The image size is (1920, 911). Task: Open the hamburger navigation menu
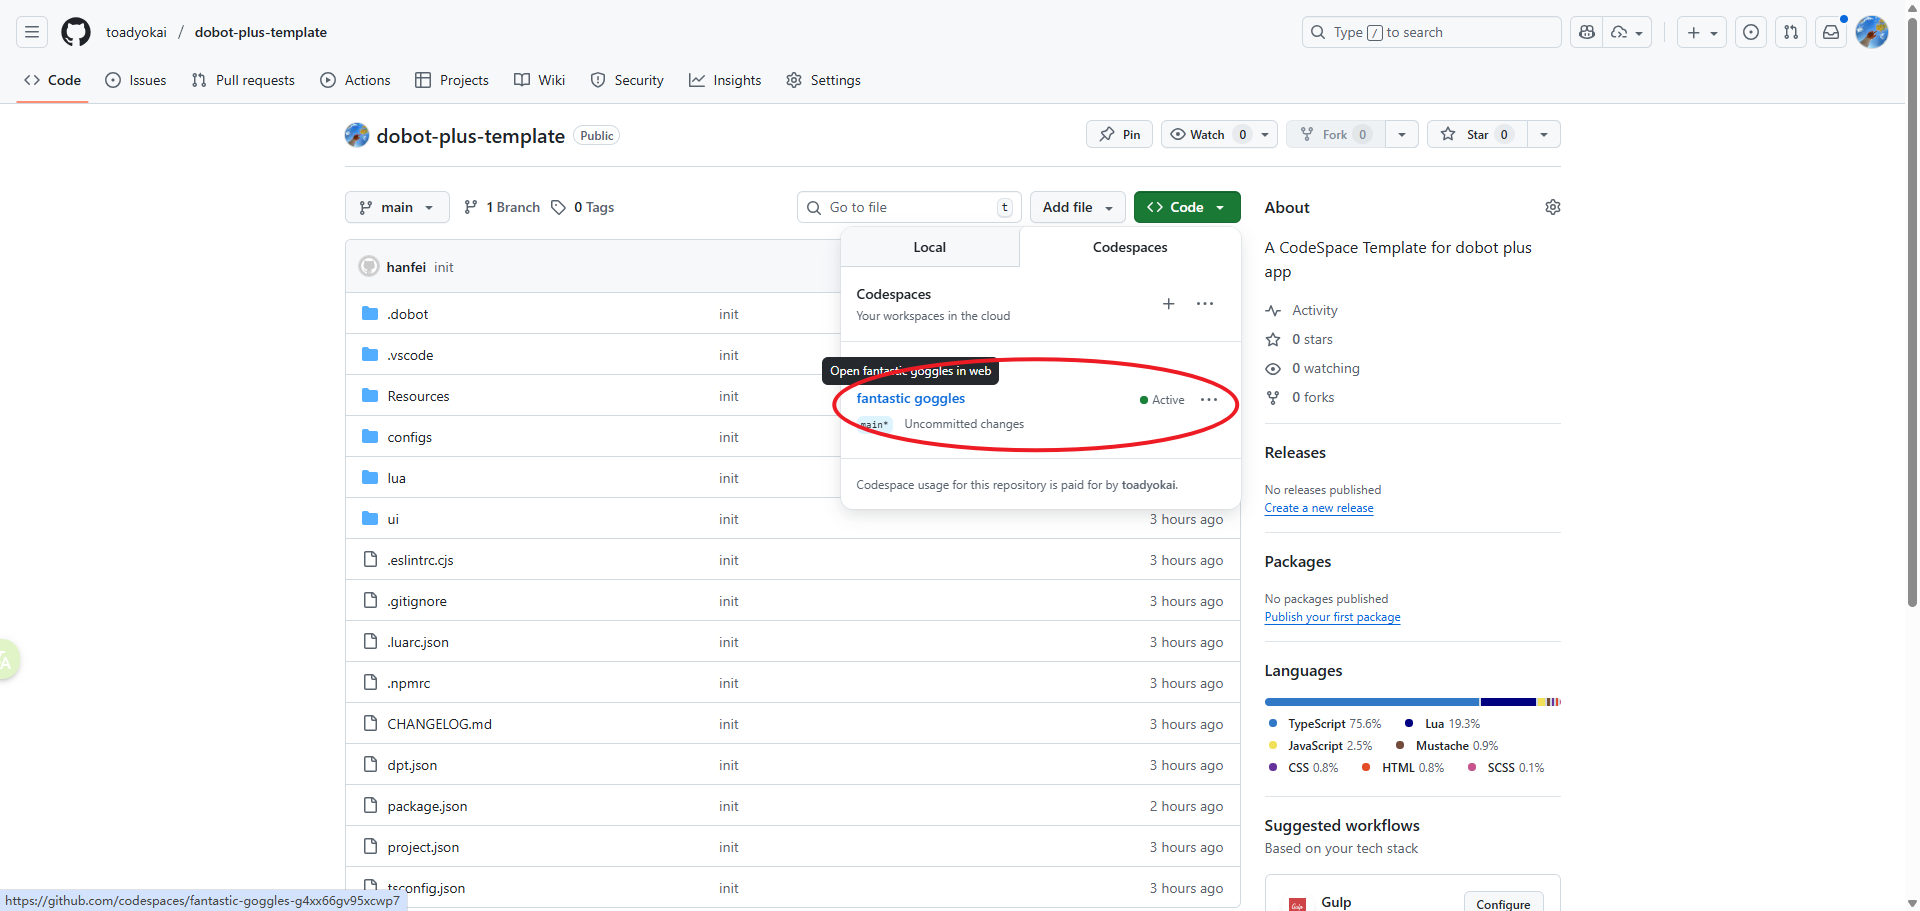pyautogui.click(x=32, y=32)
